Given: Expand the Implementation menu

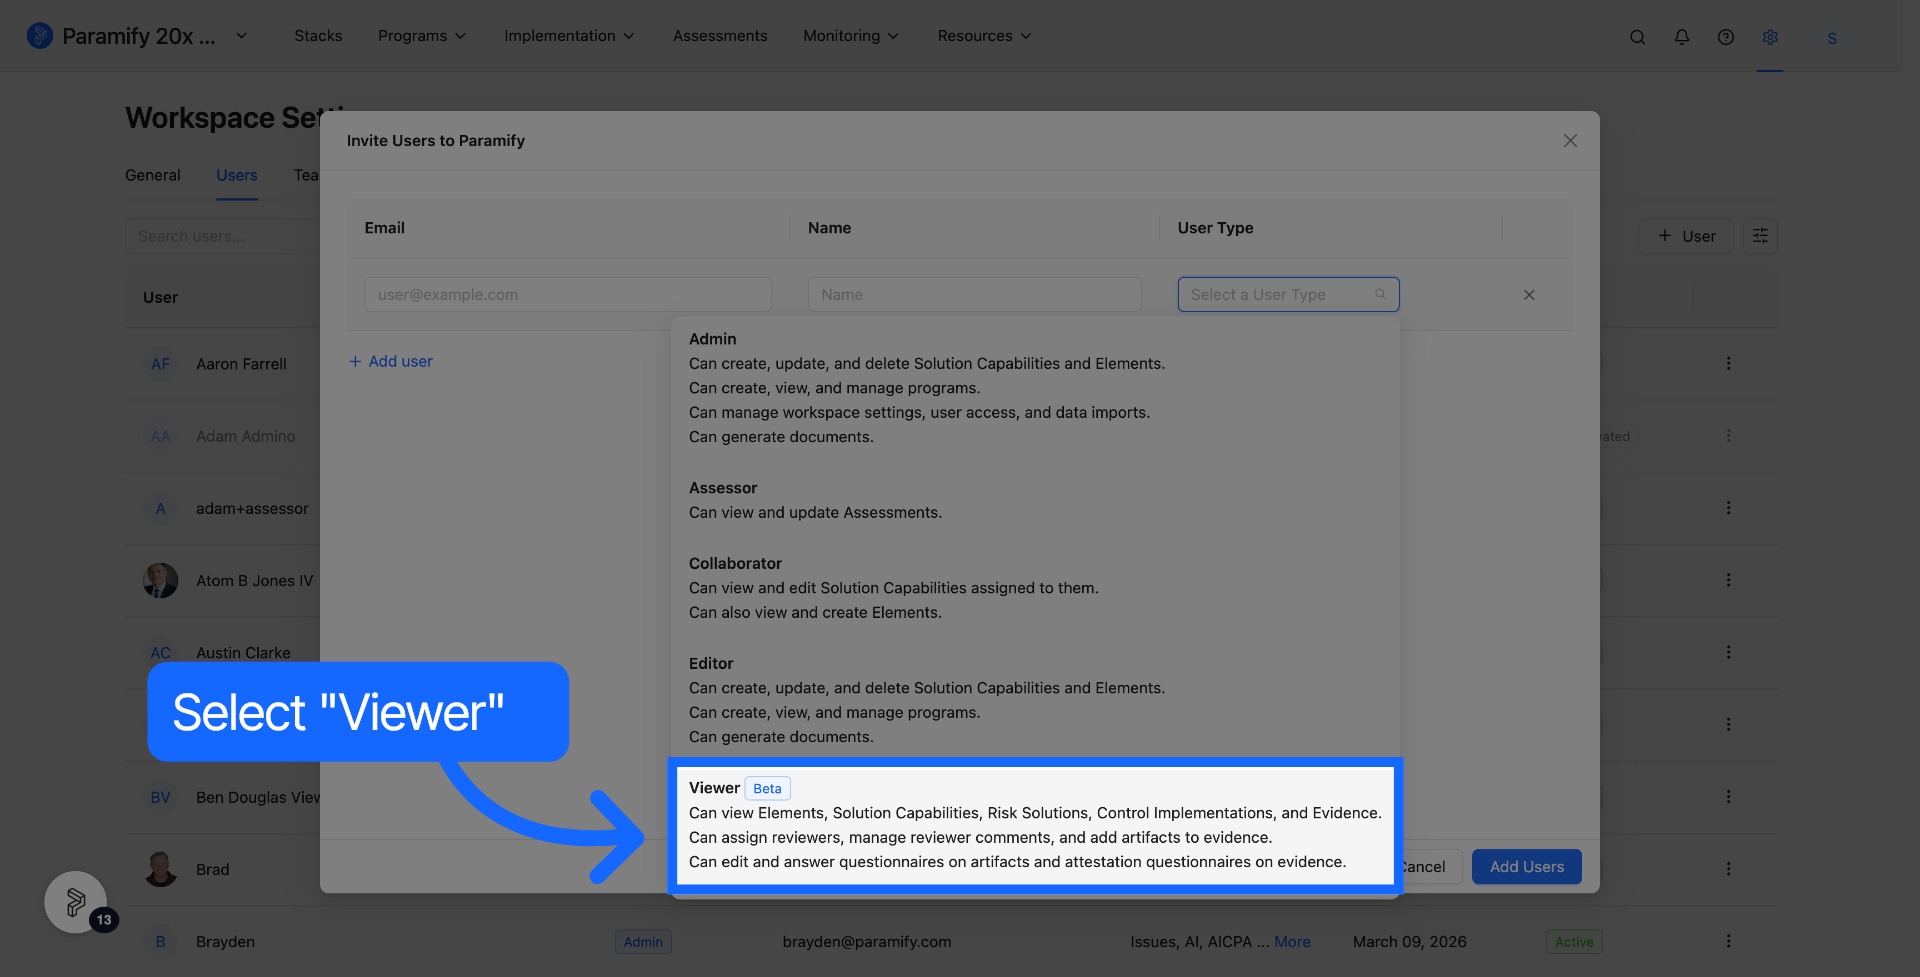Looking at the screenshot, I should (x=569, y=36).
